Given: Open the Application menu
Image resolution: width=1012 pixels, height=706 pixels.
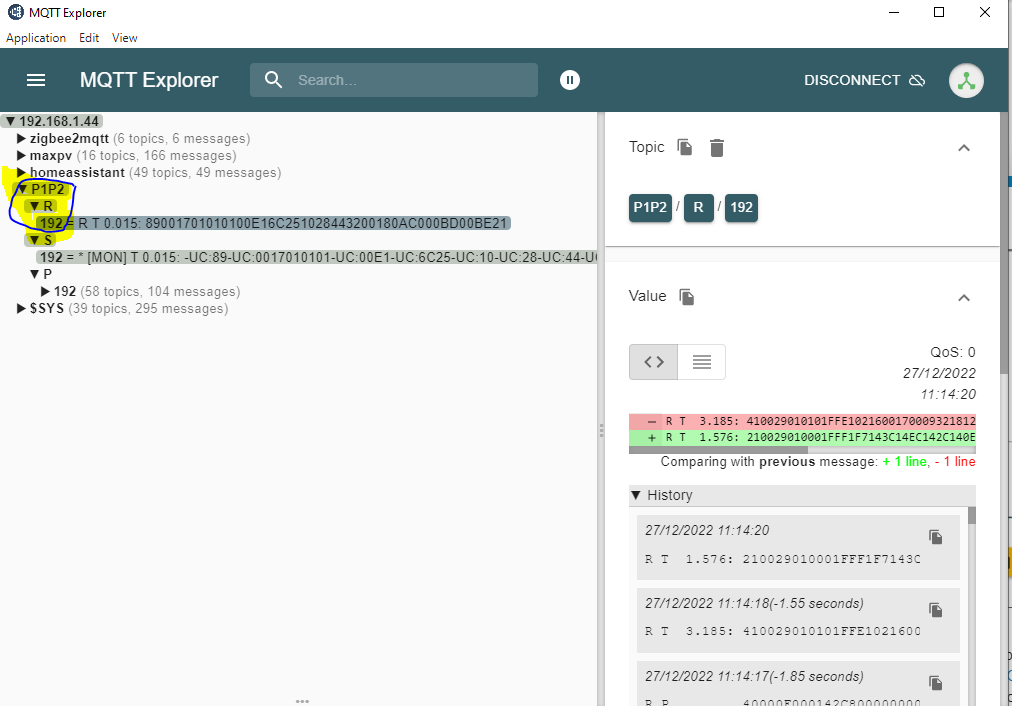Looking at the screenshot, I should tap(36, 38).
